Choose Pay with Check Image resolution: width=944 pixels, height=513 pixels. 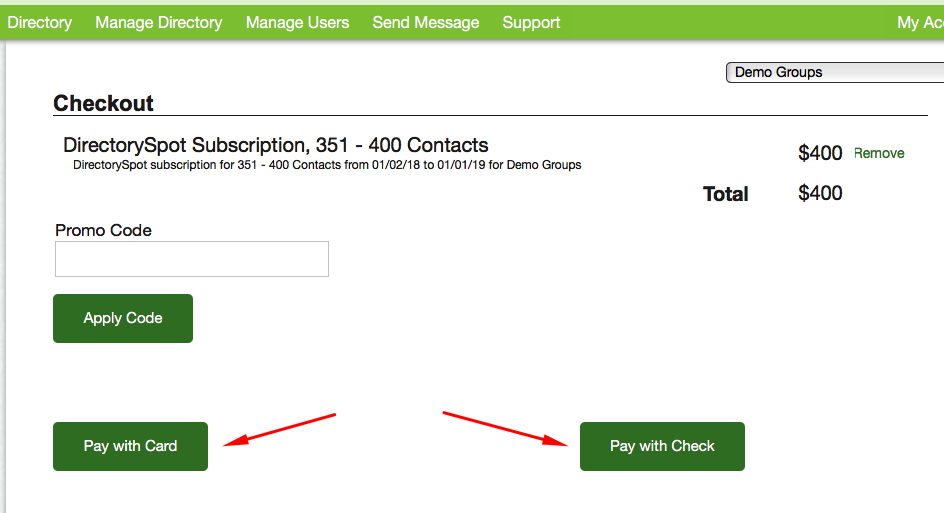pos(662,446)
